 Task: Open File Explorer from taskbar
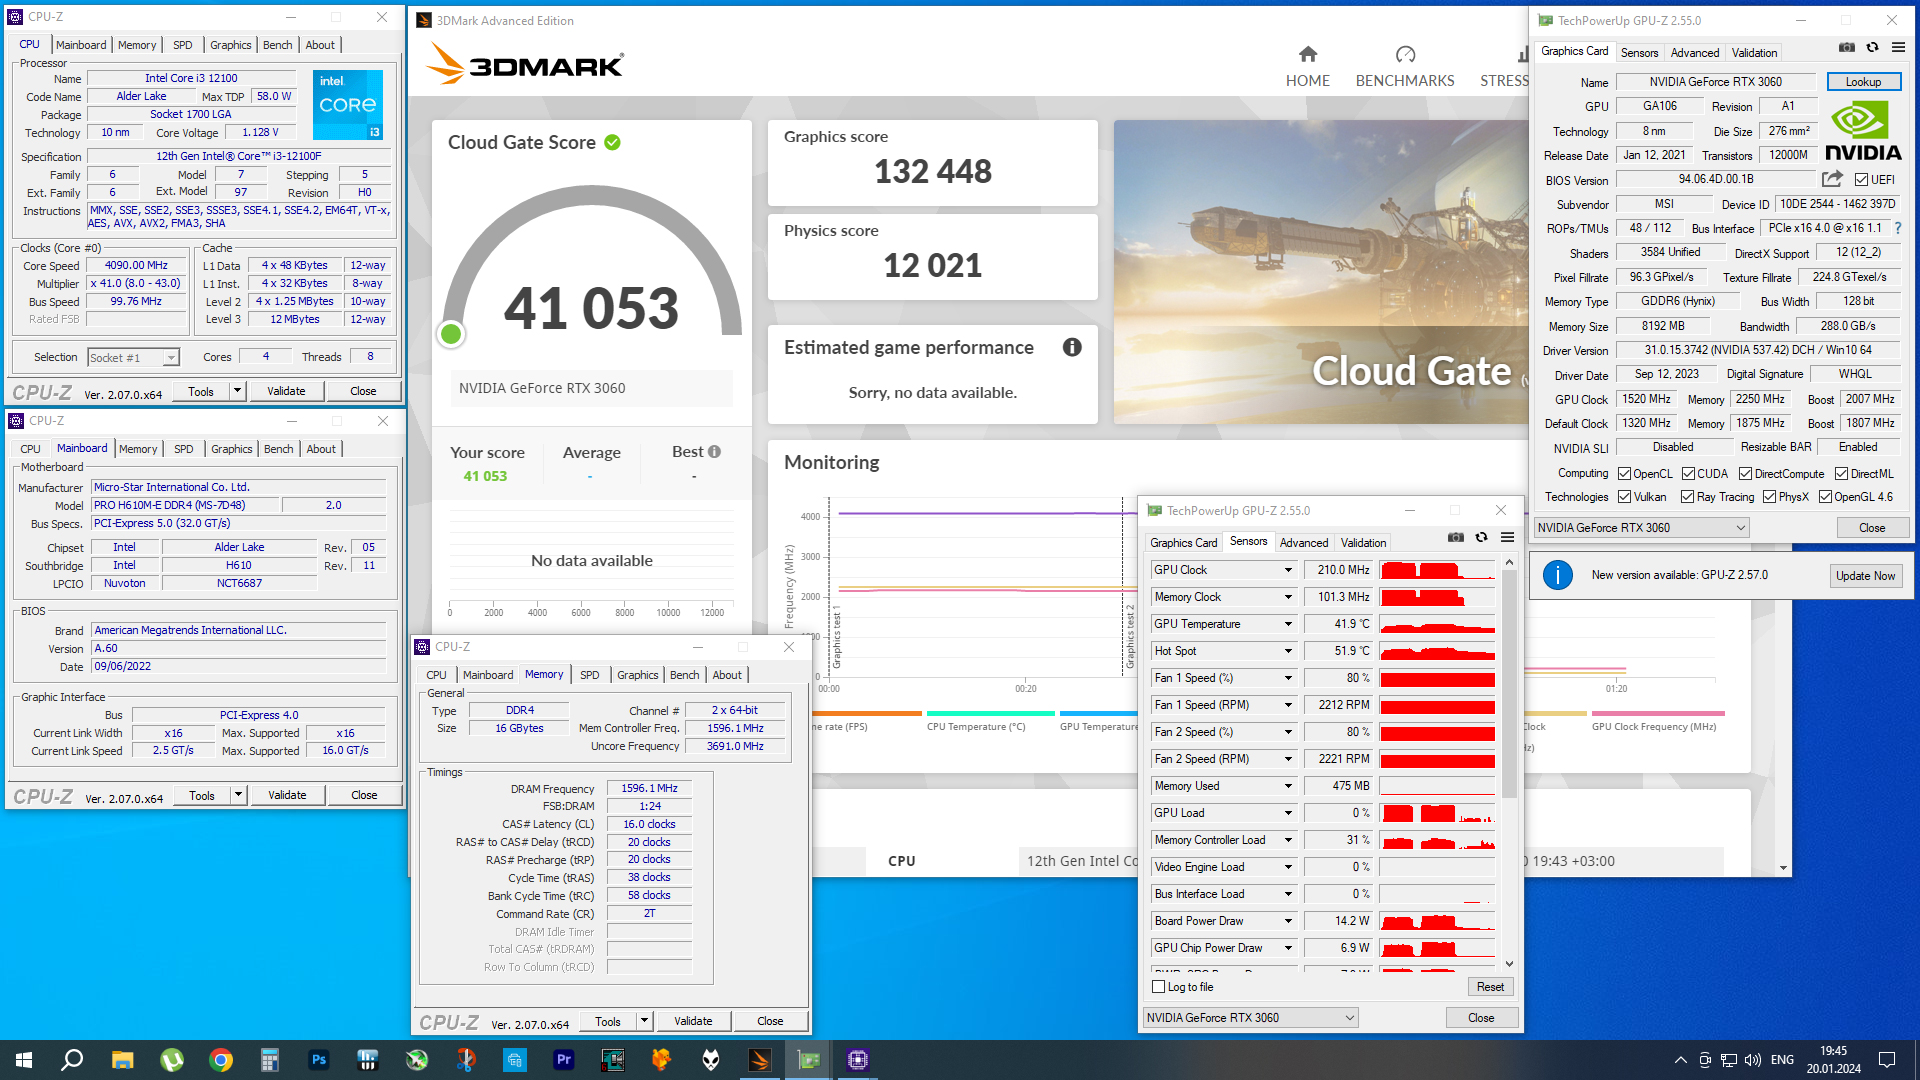pos(122,1060)
